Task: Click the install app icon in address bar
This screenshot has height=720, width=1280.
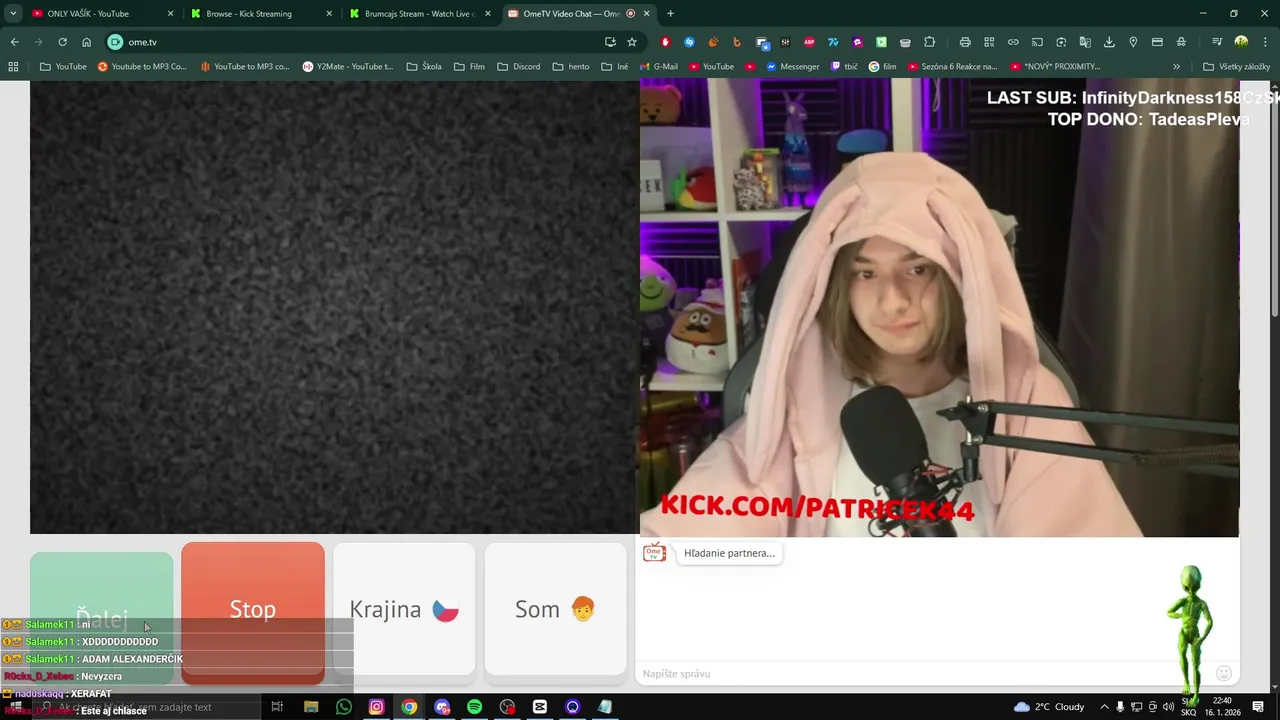Action: coord(610,42)
